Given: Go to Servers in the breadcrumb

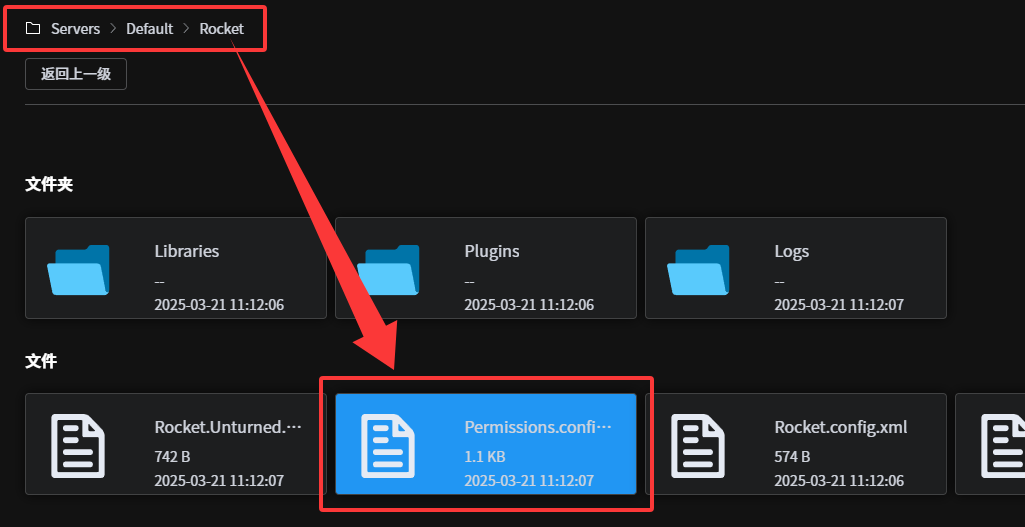Looking at the screenshot, I should tap(76, 29).
